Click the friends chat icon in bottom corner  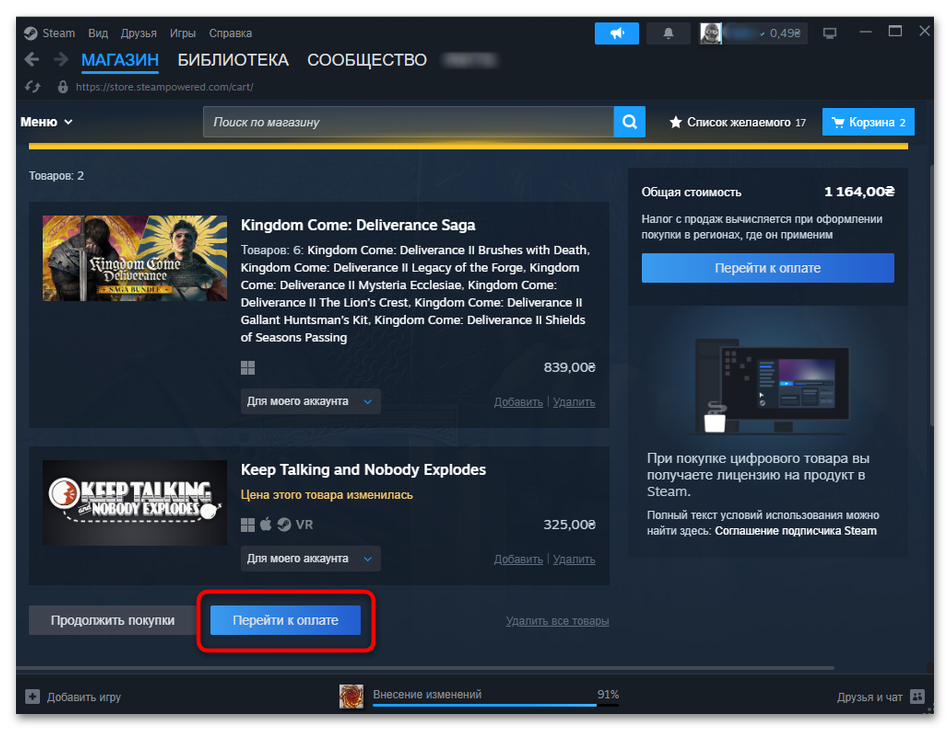917,697
